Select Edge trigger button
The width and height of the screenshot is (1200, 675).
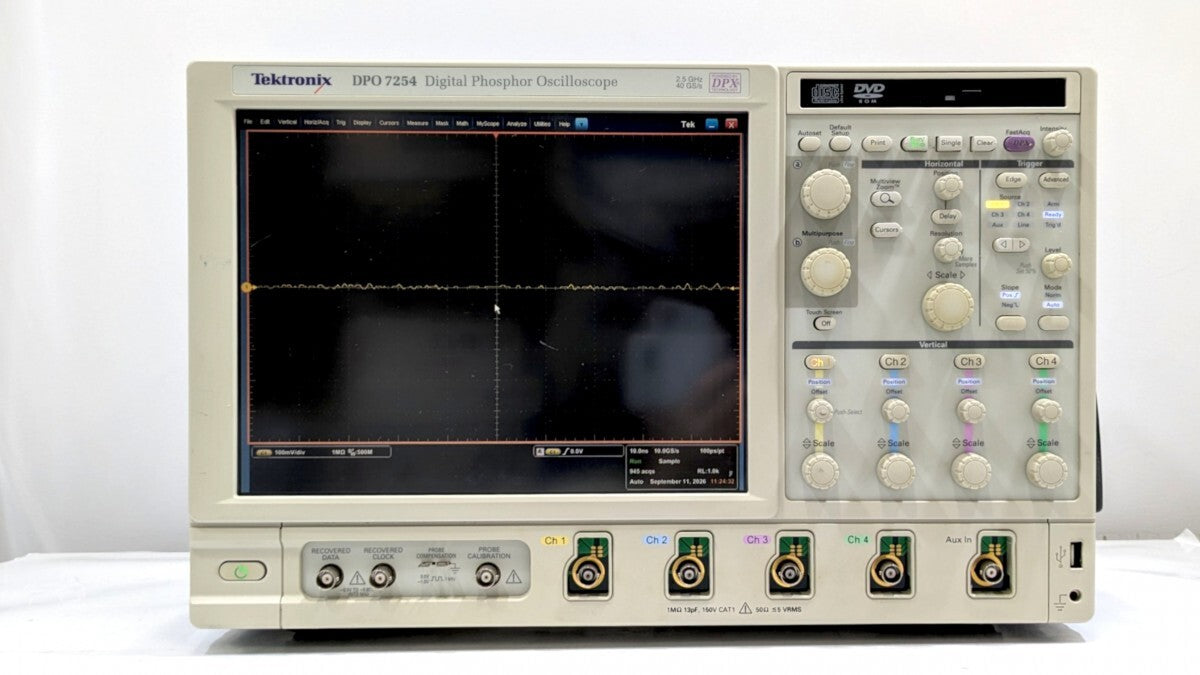pyautogui.click(x=1012, y=180)
